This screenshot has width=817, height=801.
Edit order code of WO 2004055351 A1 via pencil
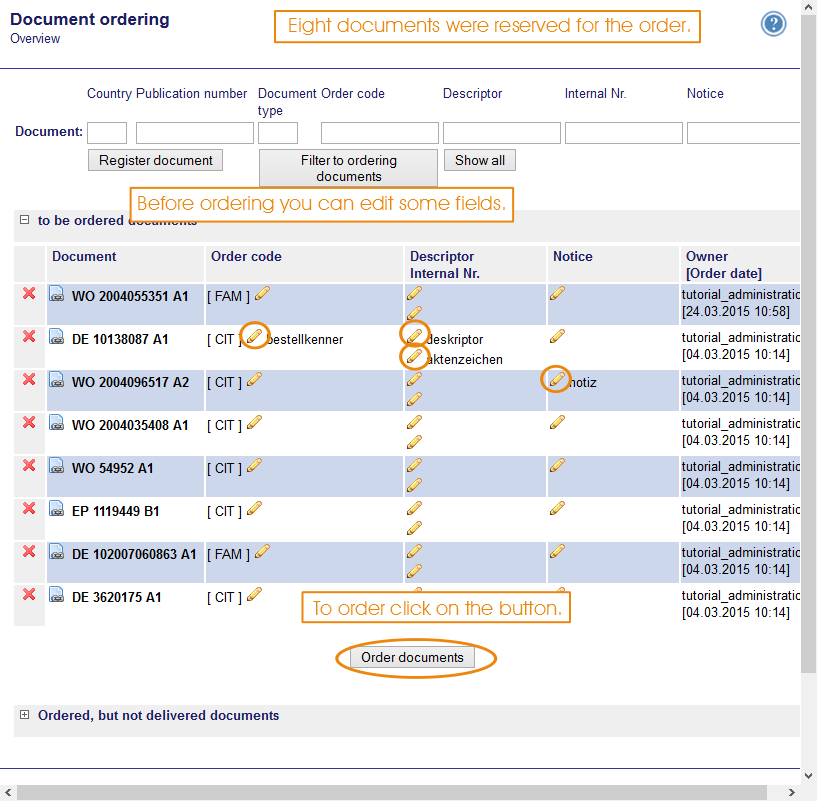[x=263, y=293]
